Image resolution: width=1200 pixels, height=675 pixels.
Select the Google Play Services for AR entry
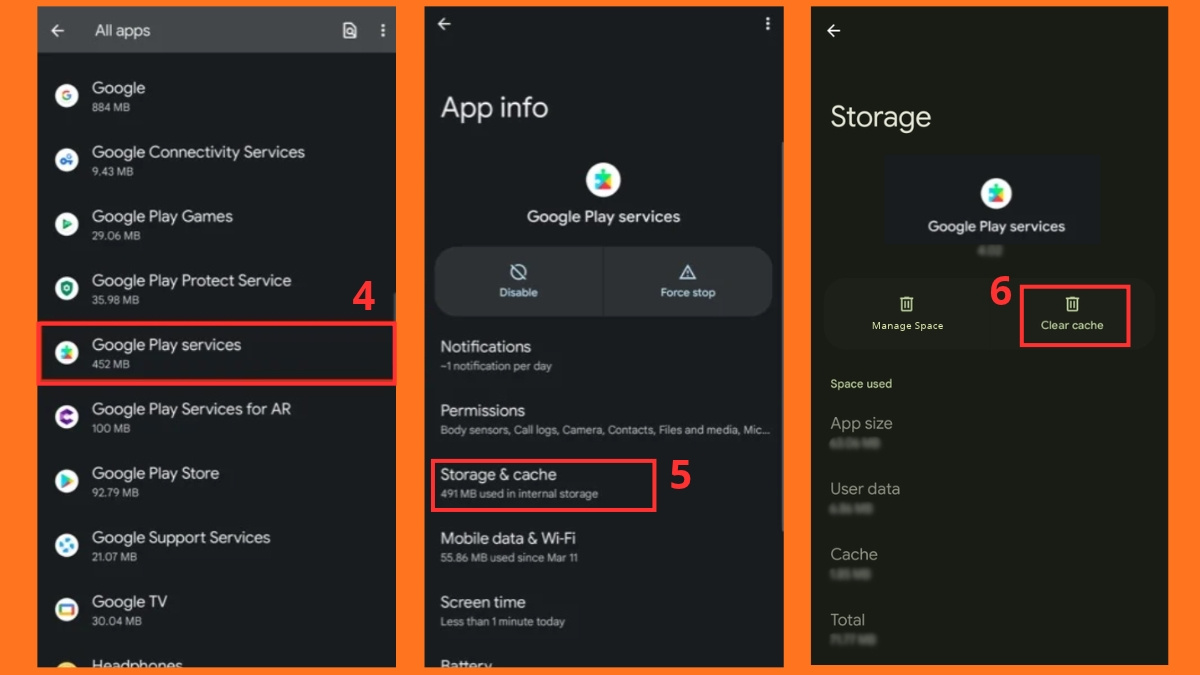click(x=191, y=417)
